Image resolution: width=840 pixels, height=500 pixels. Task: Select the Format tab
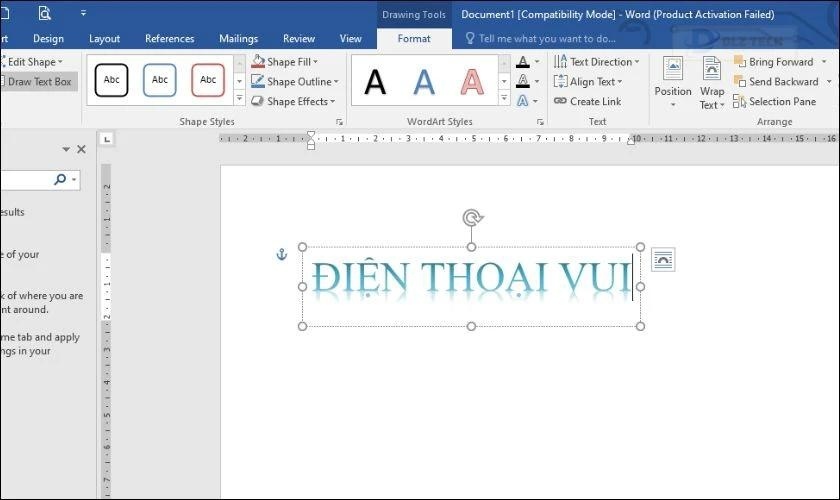(x=414, y=39)
